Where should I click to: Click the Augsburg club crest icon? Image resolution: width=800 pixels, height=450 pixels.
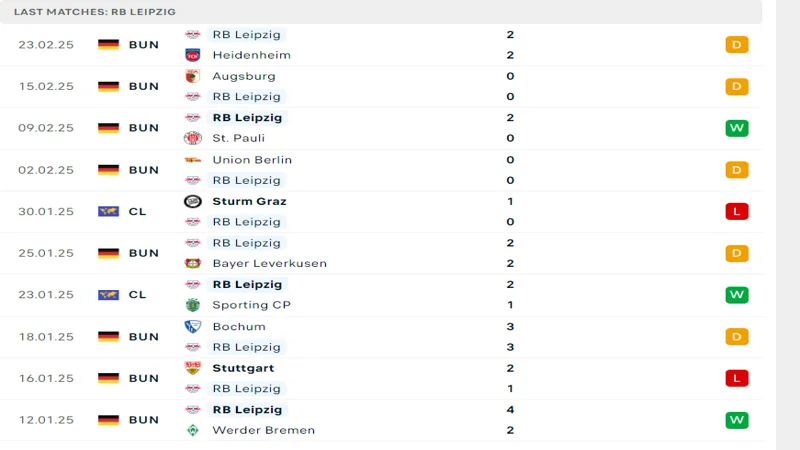tap(193, 76)
